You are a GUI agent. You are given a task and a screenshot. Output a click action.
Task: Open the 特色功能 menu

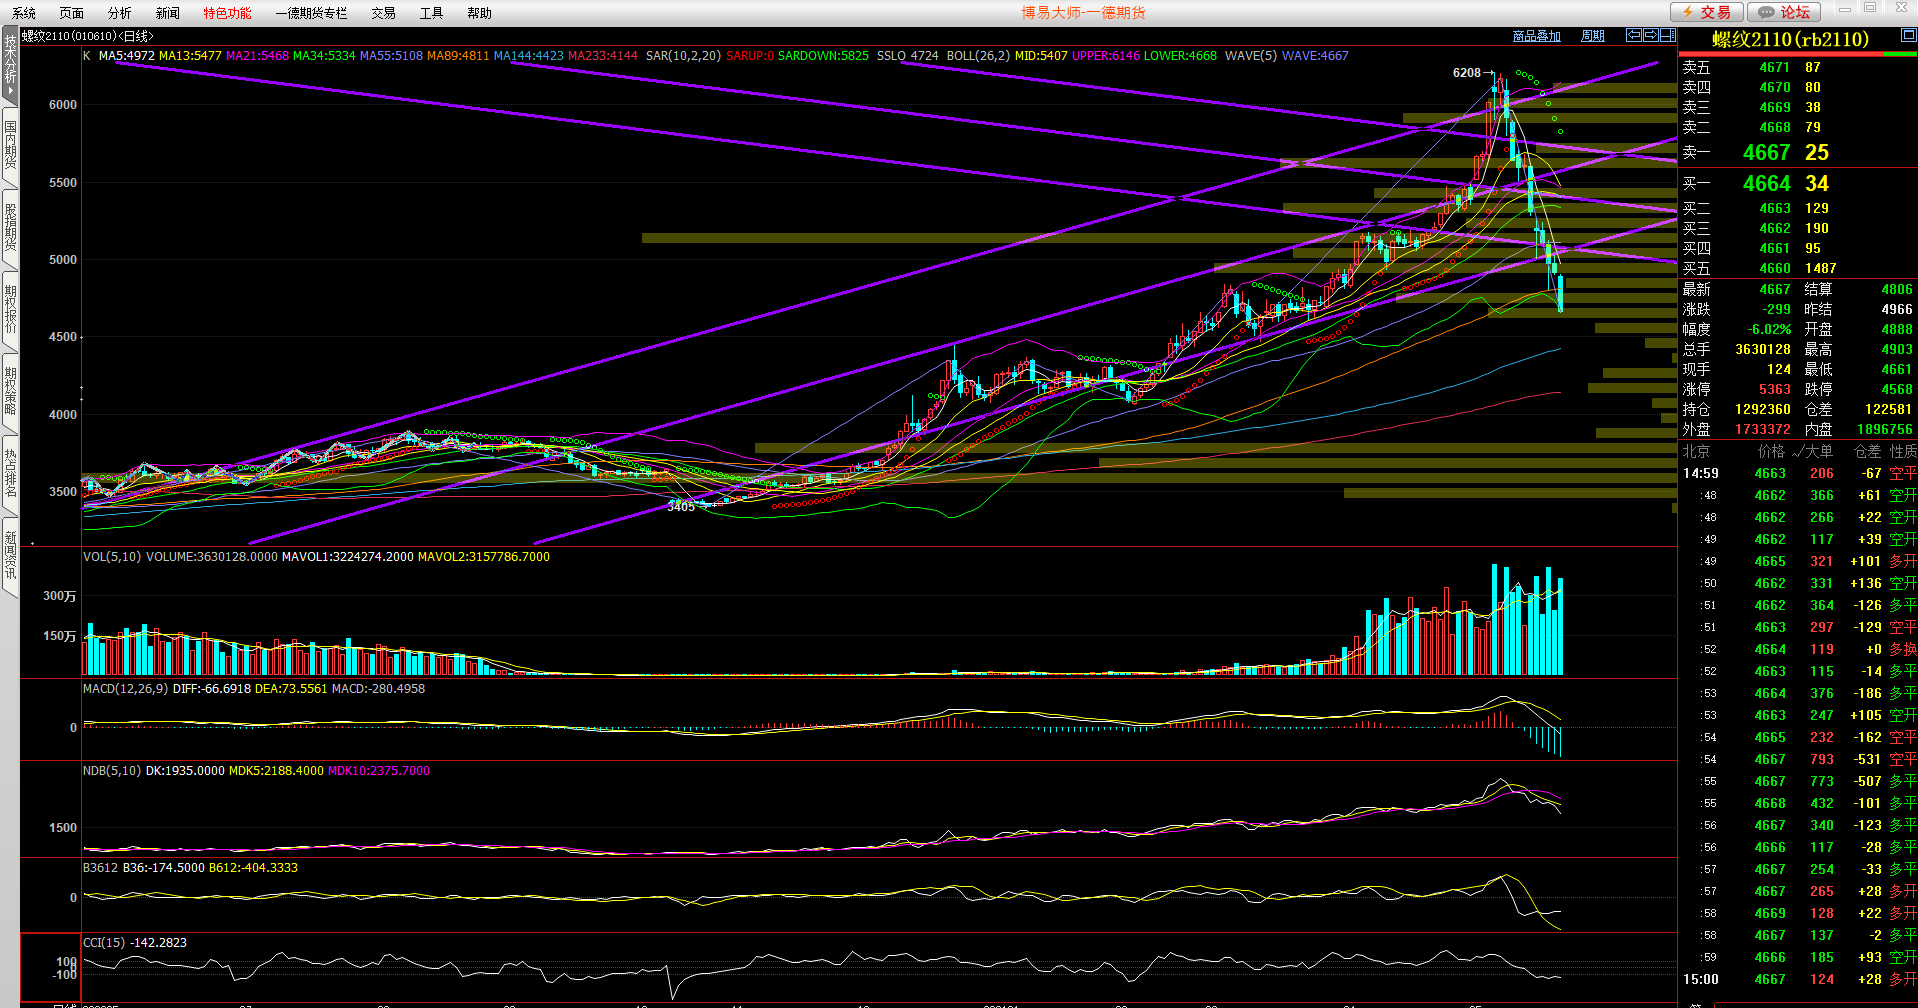[x=227, y=13]
